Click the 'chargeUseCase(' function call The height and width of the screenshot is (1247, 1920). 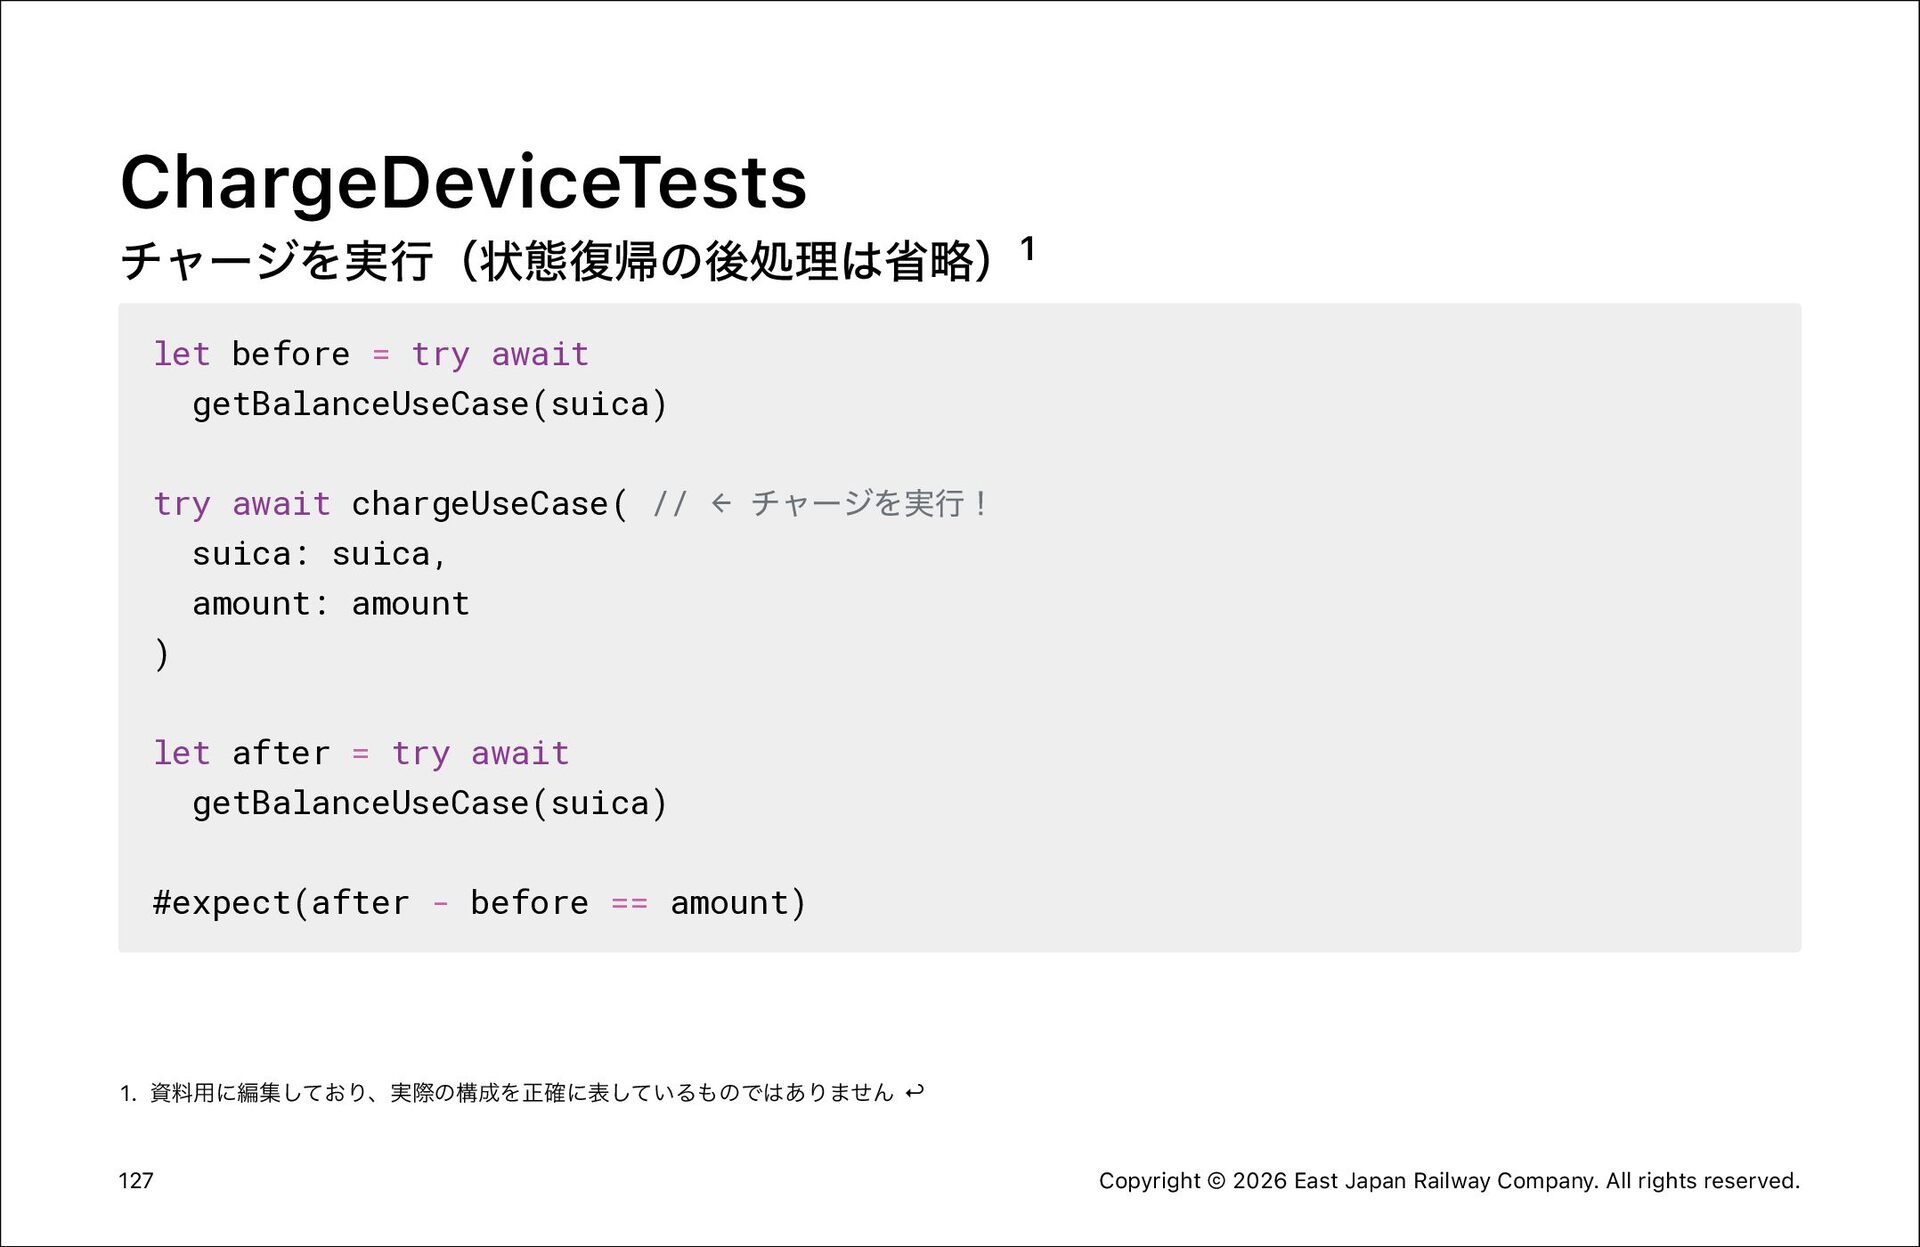coord(490,504)
